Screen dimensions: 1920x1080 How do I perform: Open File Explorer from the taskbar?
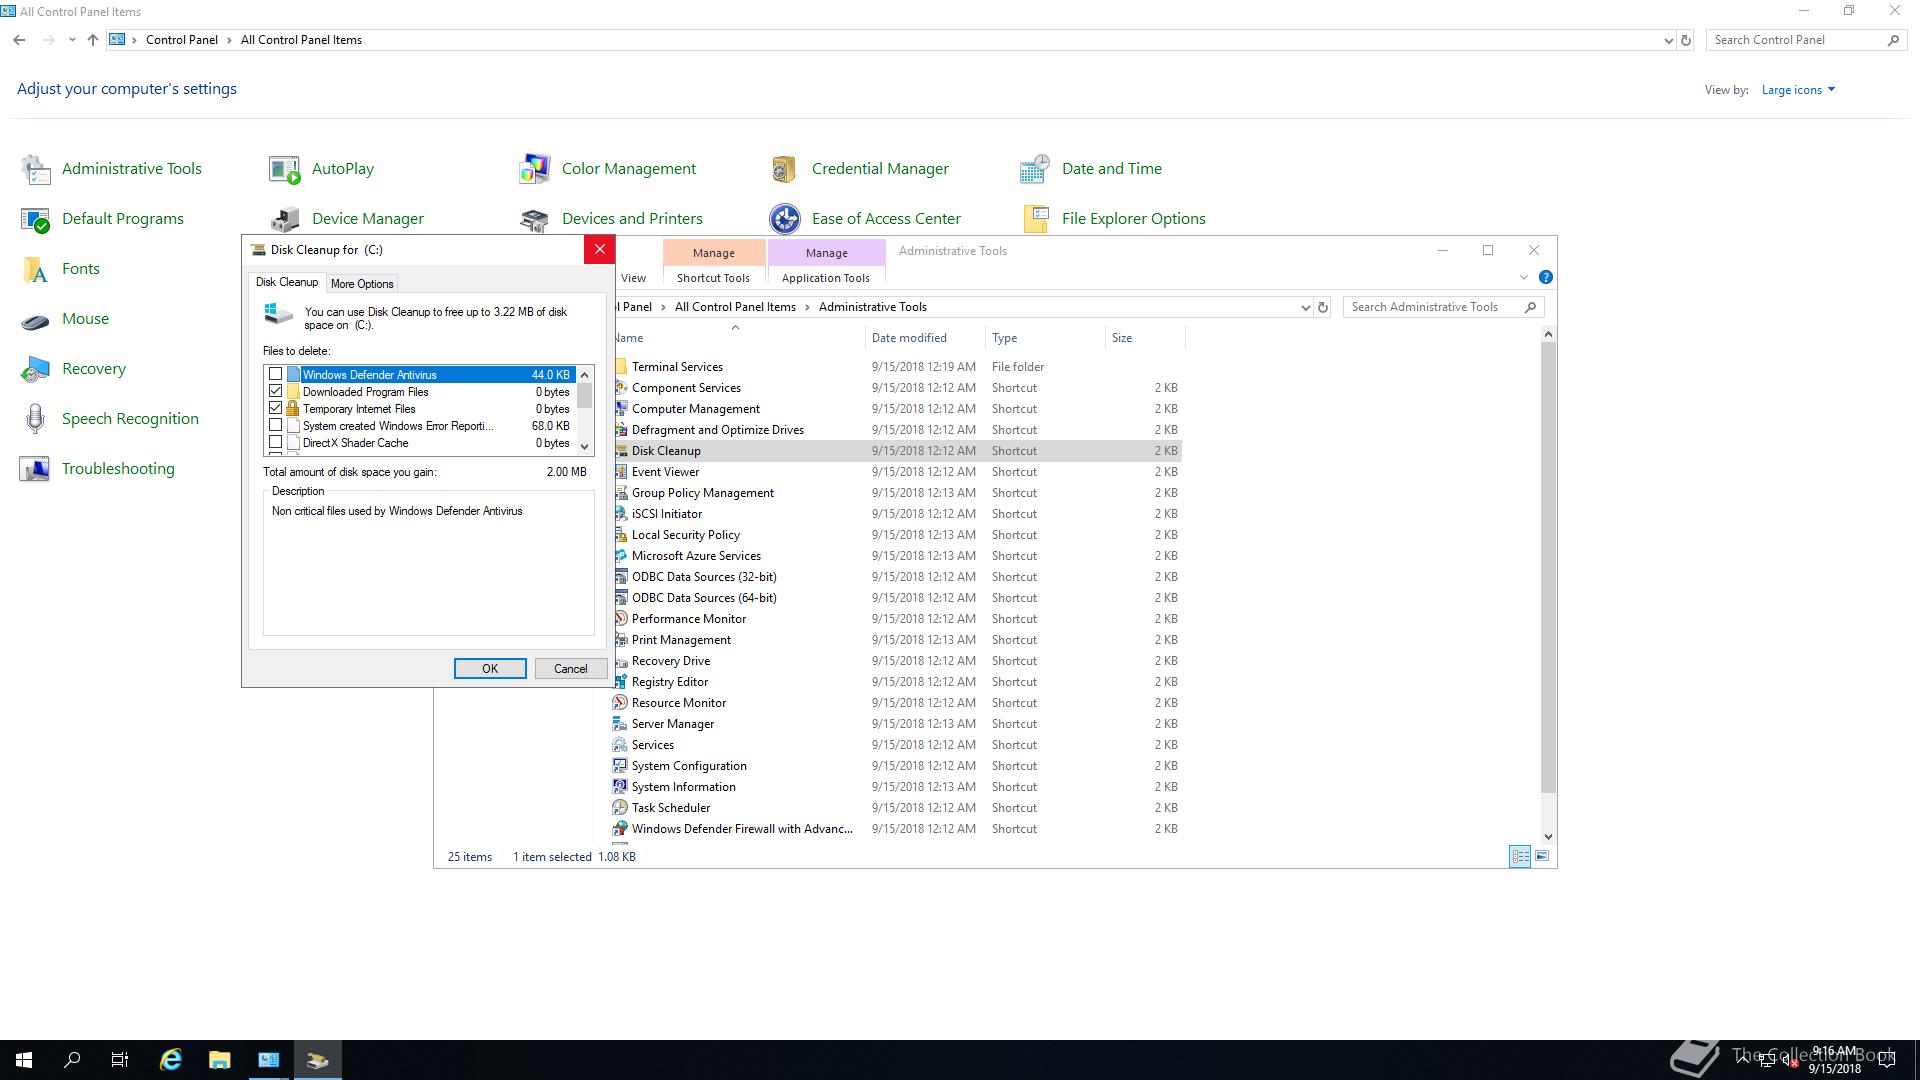(220, 1060)
